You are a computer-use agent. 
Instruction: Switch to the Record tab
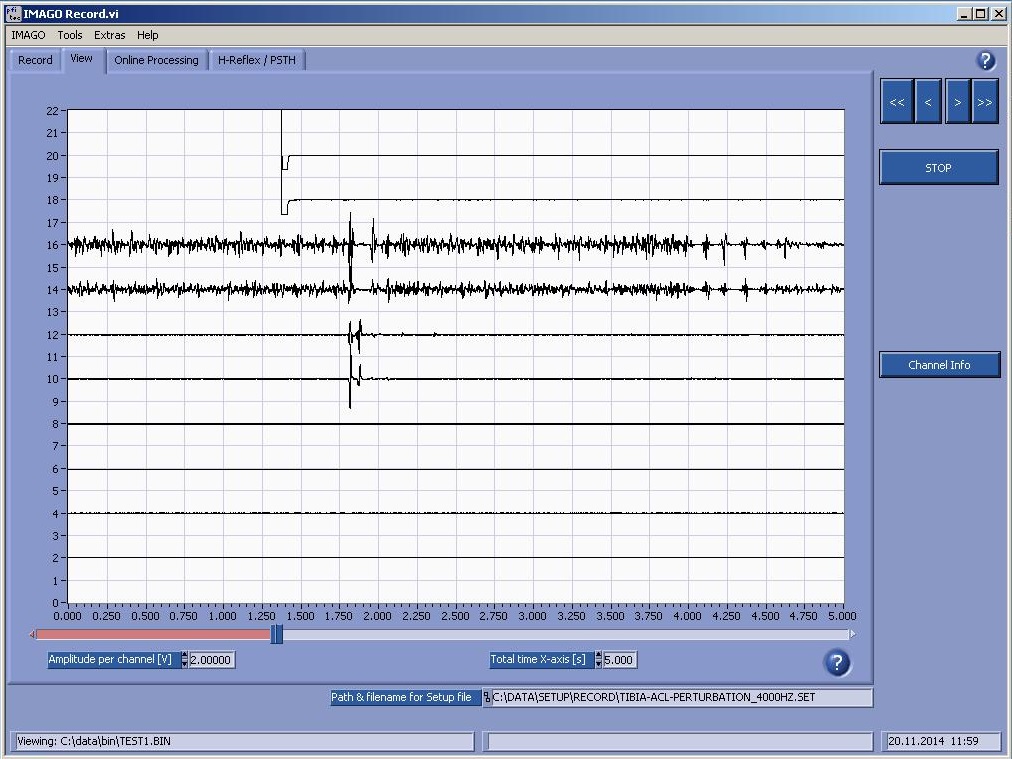tap(35, 60)
